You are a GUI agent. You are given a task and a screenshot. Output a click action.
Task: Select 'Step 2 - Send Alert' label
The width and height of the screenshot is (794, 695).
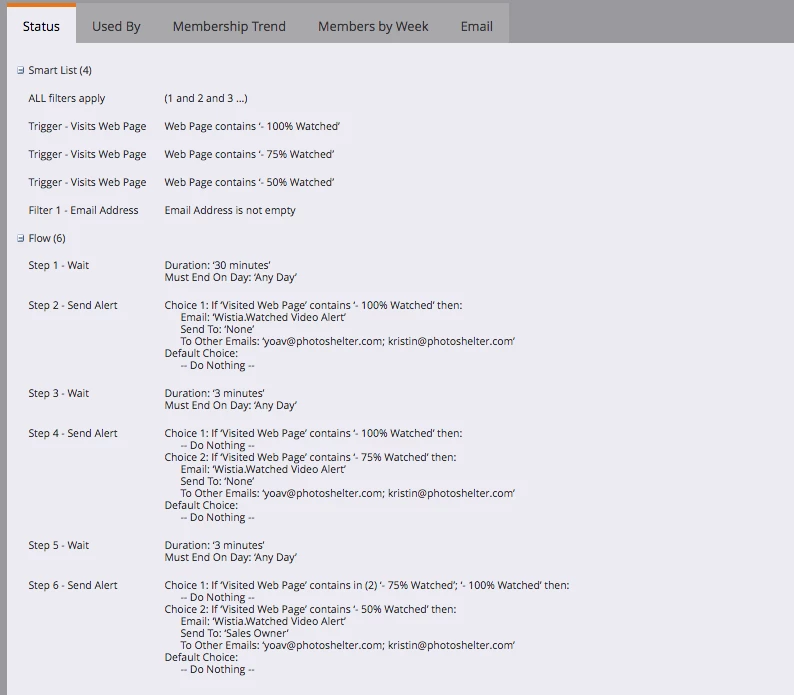(73, 305)
